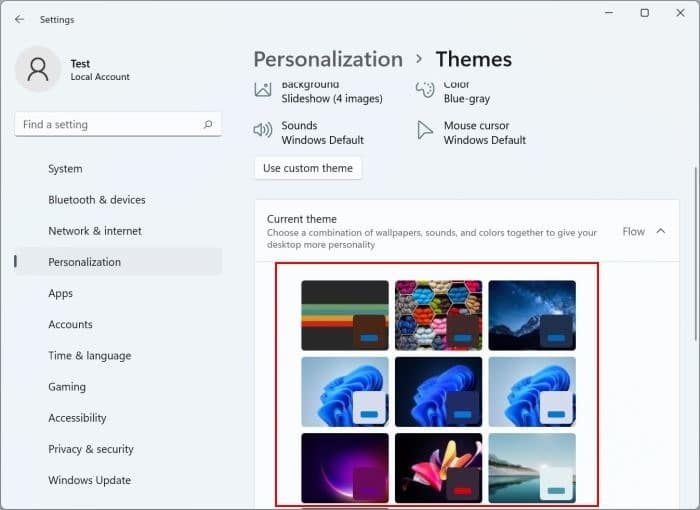The width and height of the screenshot is (700, 510).
Task: Click the Background picture icon
Action: point(263,89)
